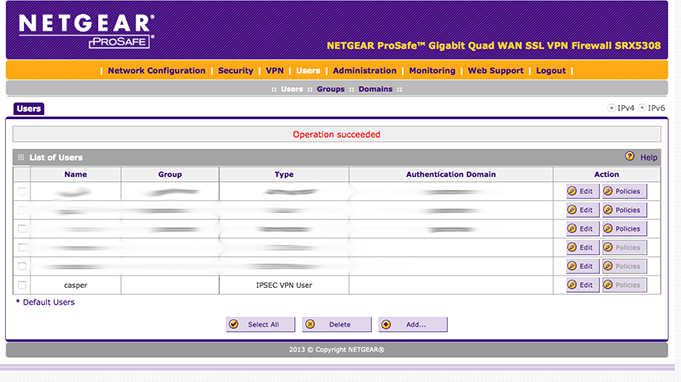Switch to the Groups submenu tab
The width and height of the screenshot is (681, 382).
click(x=331, y=89)
